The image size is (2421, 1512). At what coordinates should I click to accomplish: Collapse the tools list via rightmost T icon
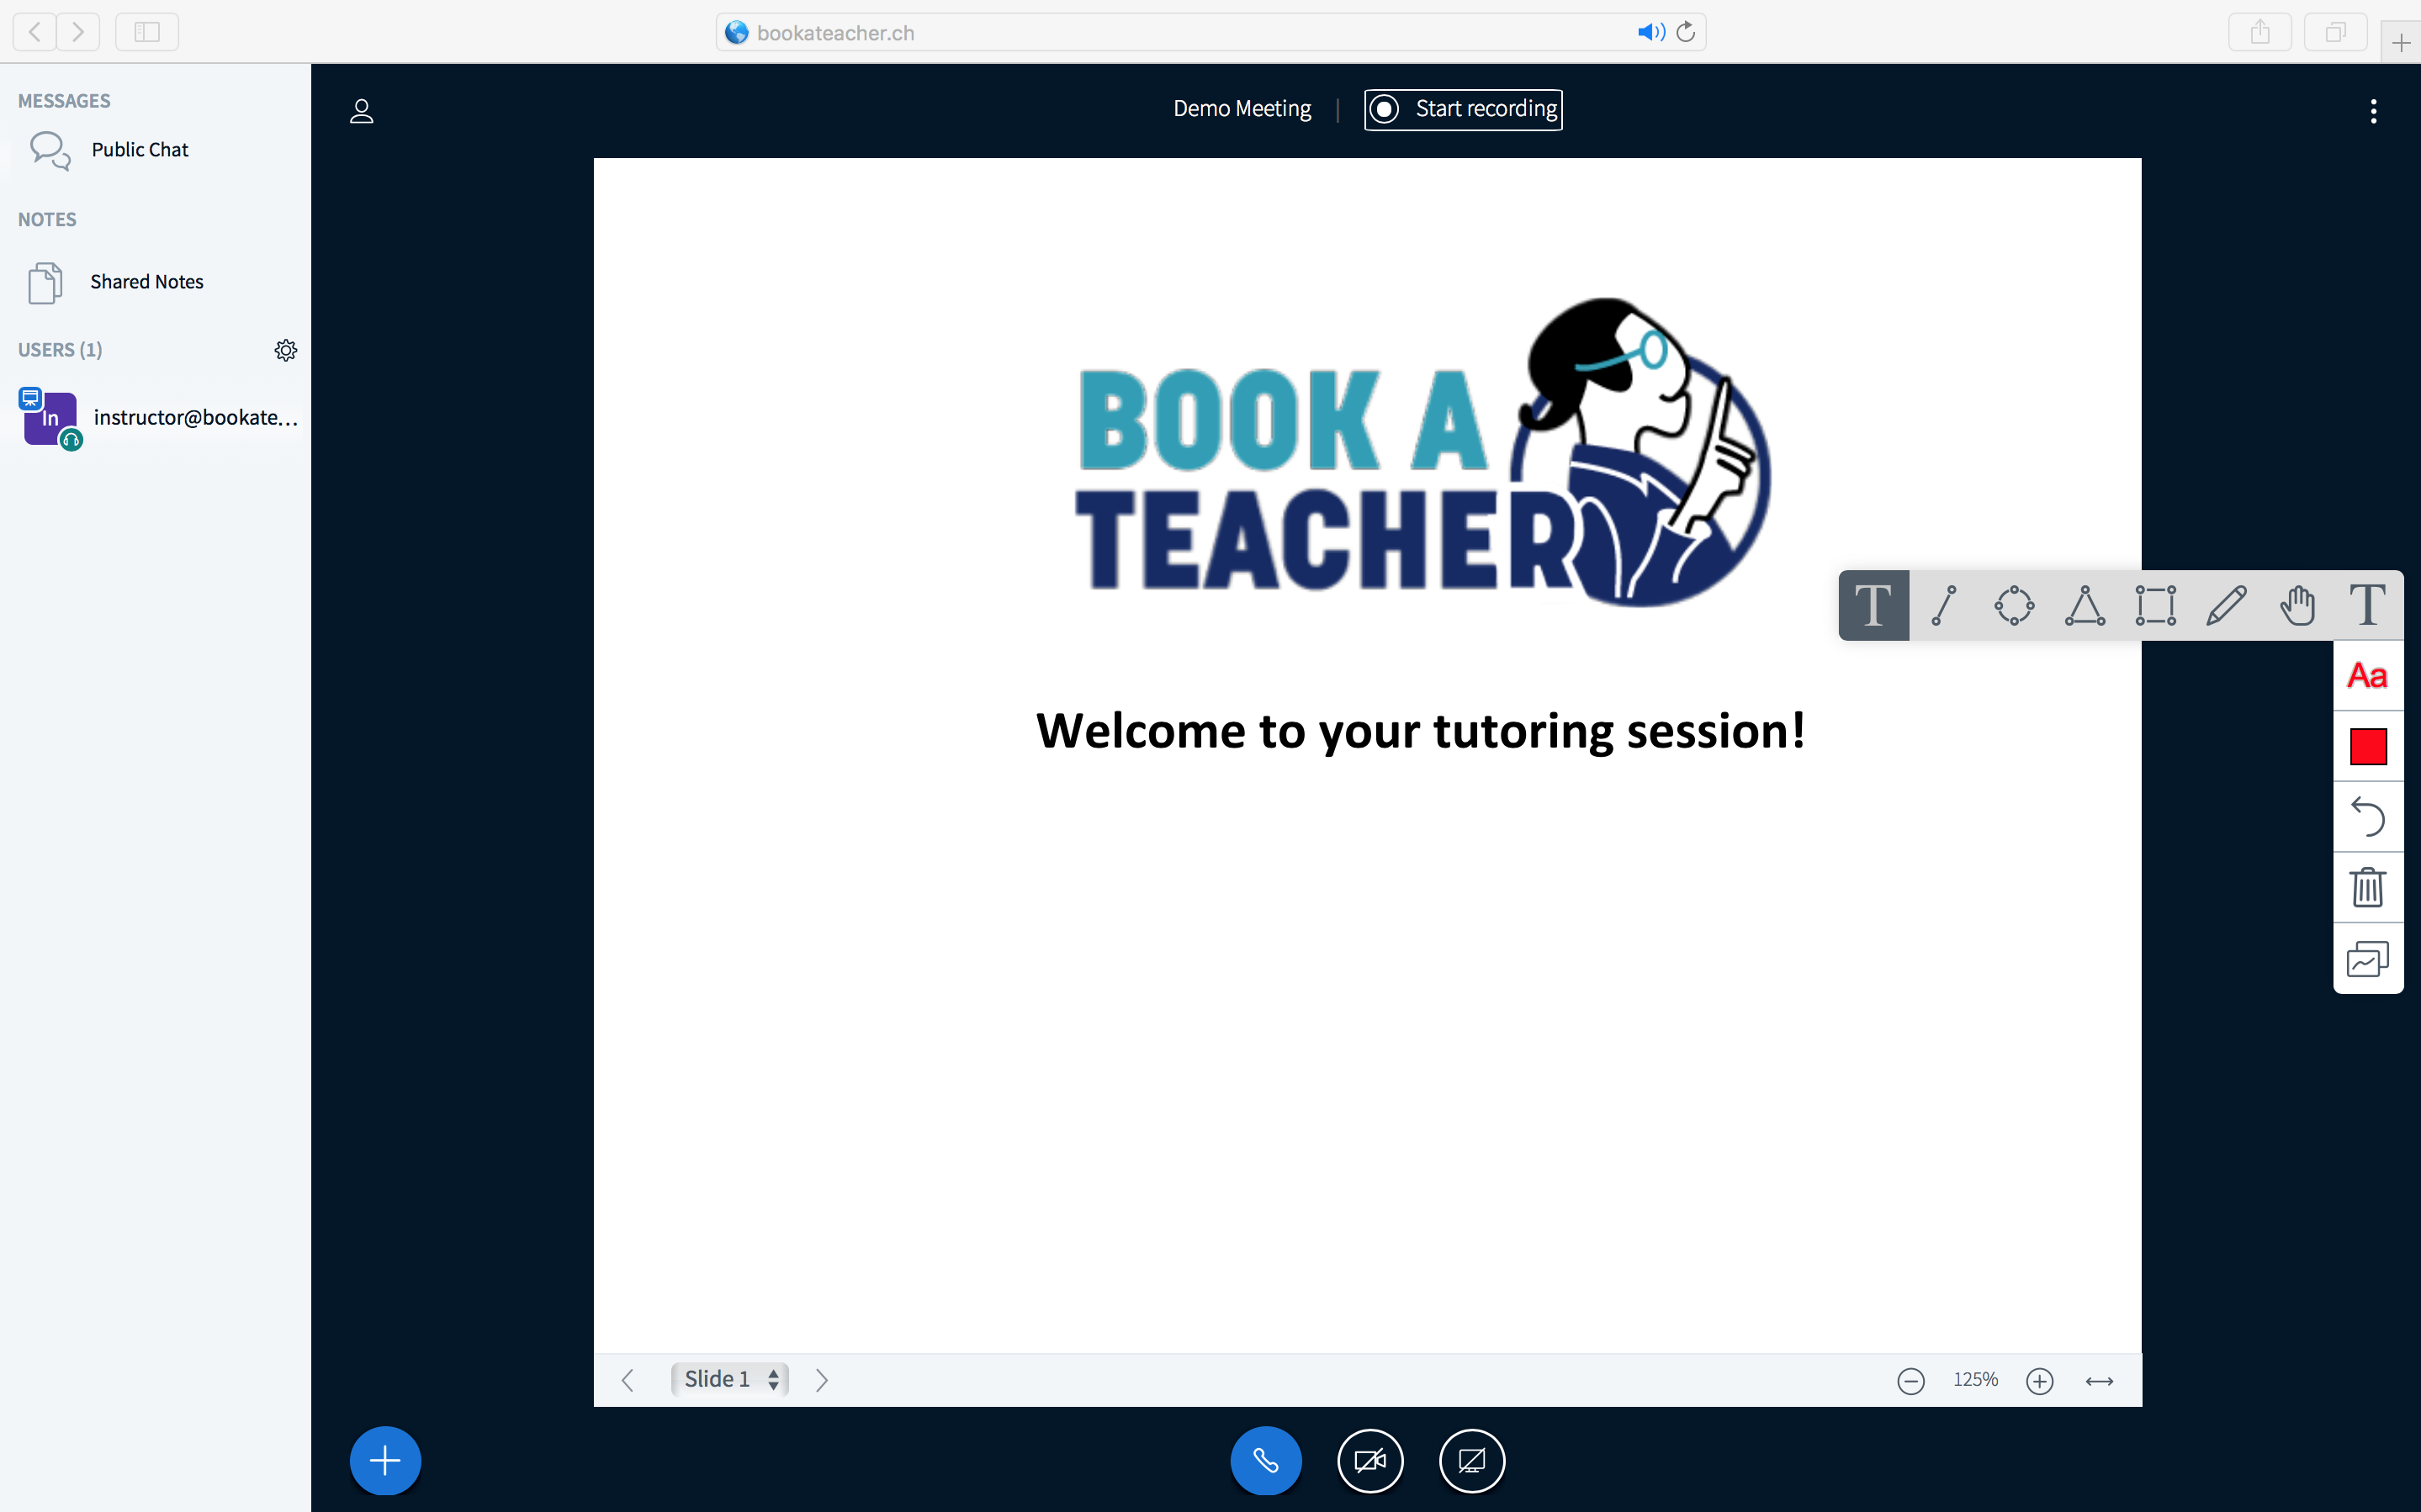[x=2368, y=605]
